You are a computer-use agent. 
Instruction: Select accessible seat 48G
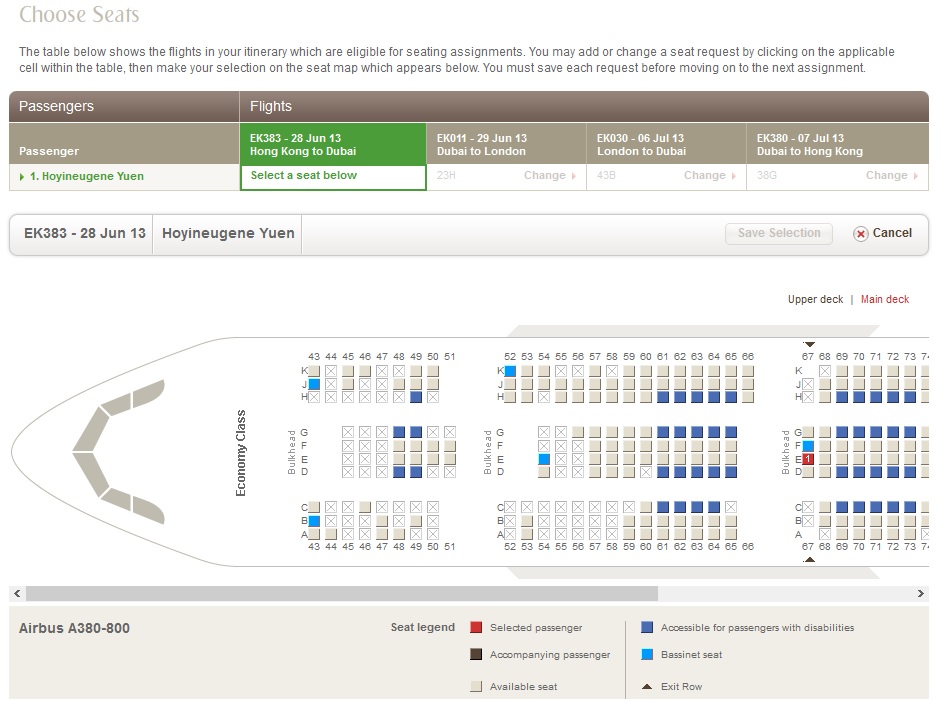[x=399, y=433]
